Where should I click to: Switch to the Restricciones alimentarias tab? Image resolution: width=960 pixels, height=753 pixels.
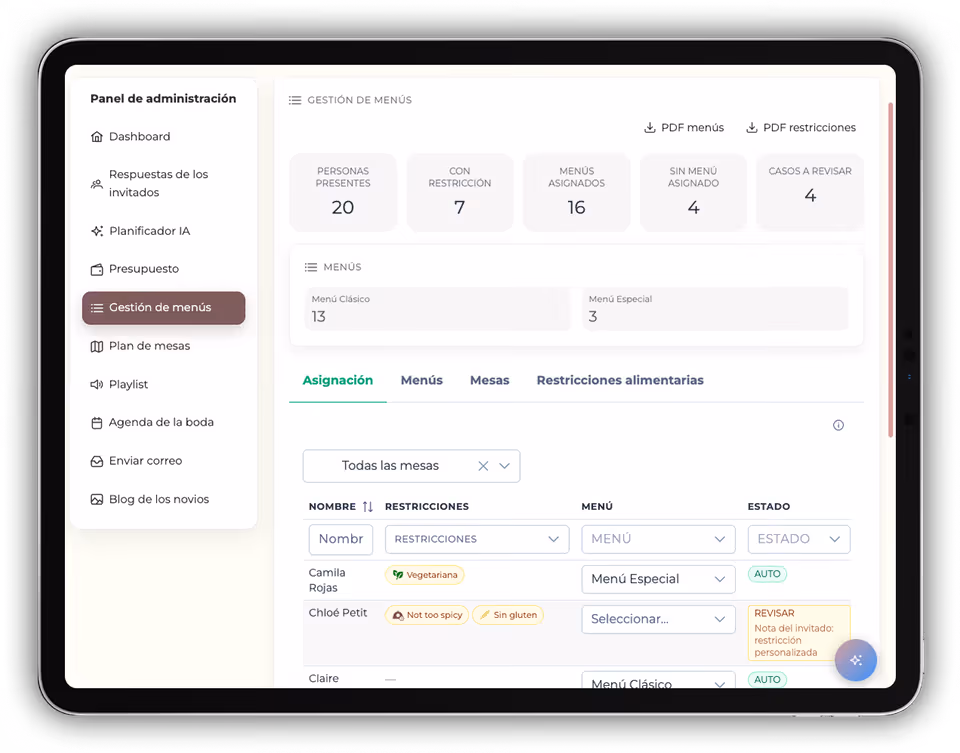619,380
